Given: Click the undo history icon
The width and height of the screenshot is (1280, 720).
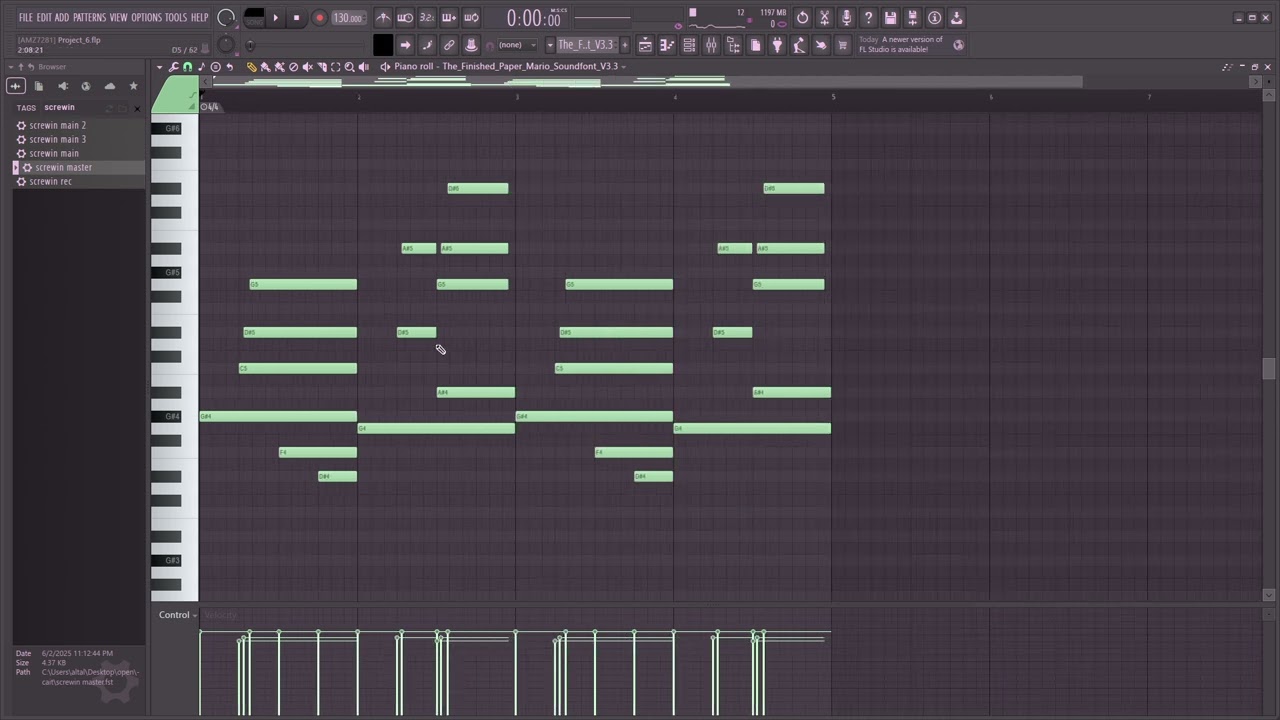Looking at the screenshot, I should pos(802,17).
